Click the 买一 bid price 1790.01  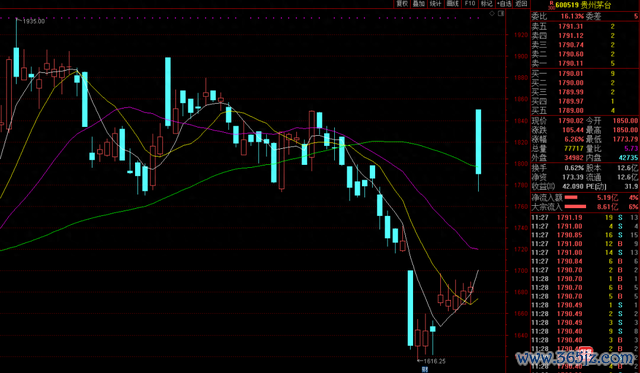pyautogui.click(x=571, y=73)
